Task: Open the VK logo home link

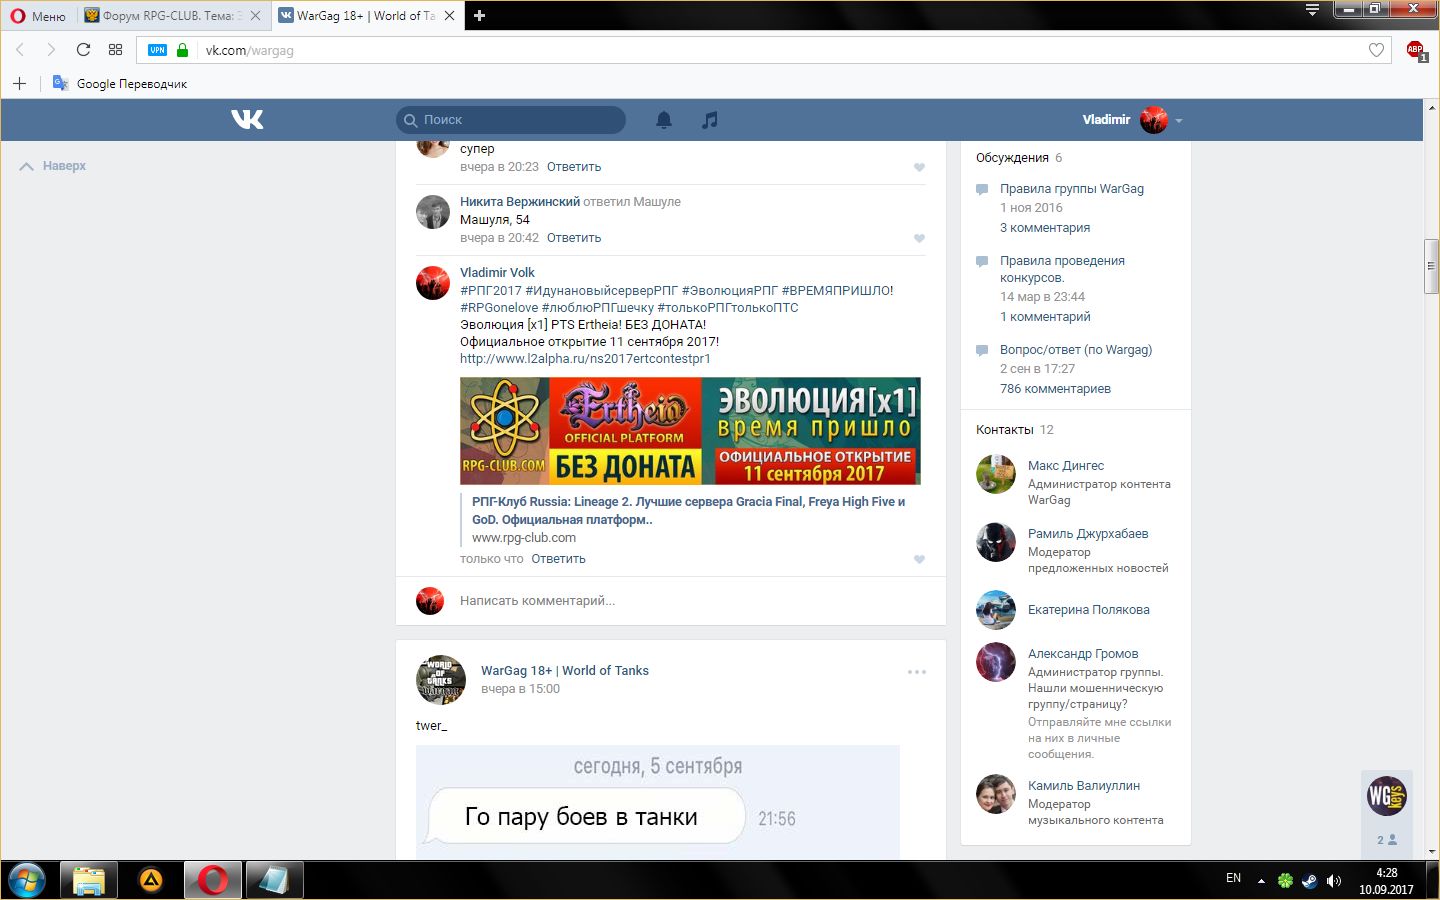Action: click(247, 120)
